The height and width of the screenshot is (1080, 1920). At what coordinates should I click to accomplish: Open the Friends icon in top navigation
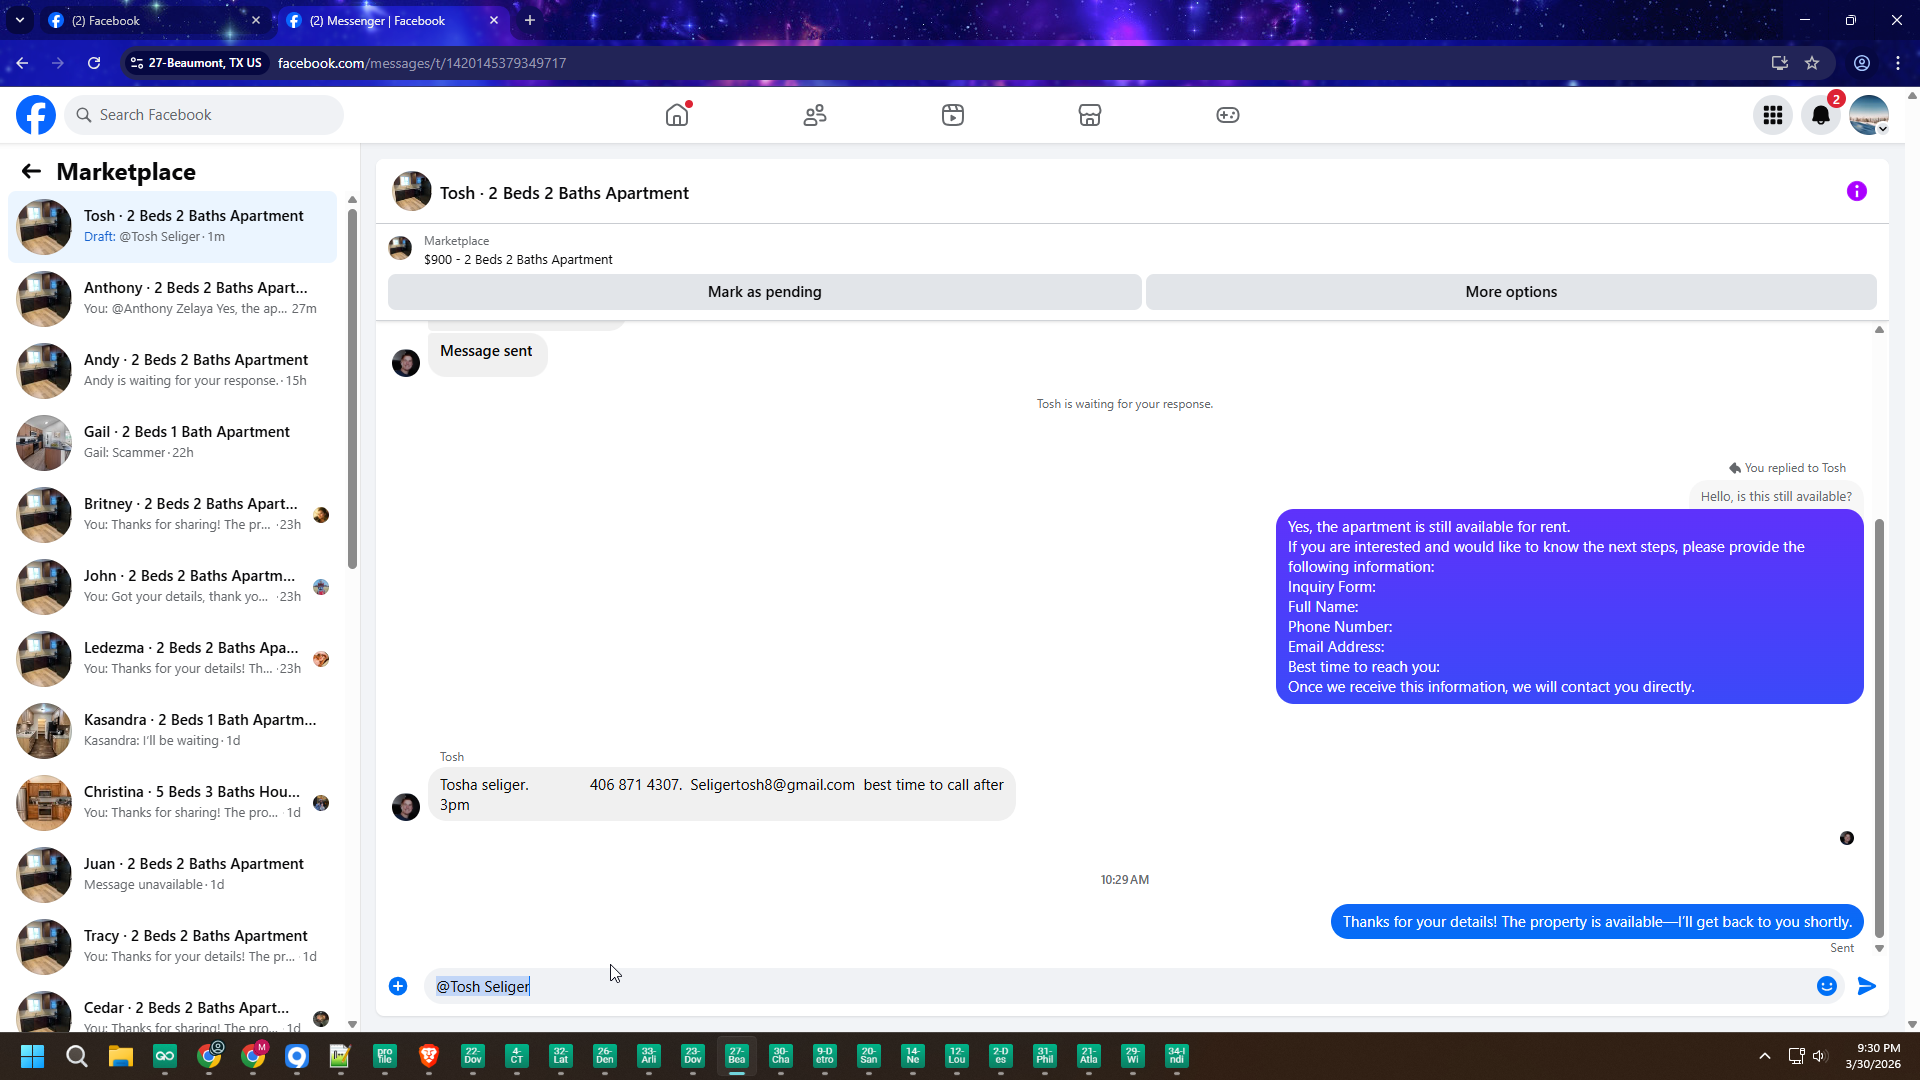(x=815, y=115)
